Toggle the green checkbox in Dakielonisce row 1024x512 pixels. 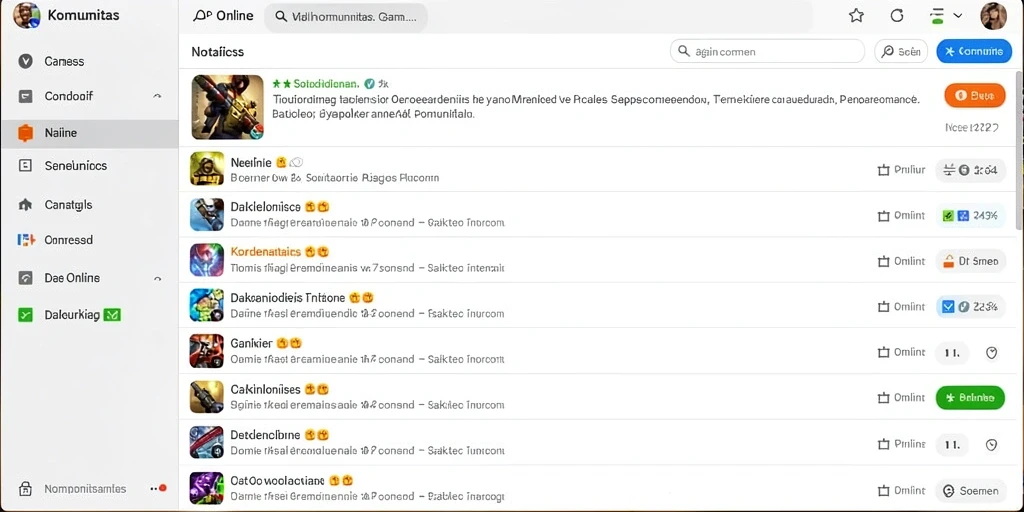coord(948,216)
